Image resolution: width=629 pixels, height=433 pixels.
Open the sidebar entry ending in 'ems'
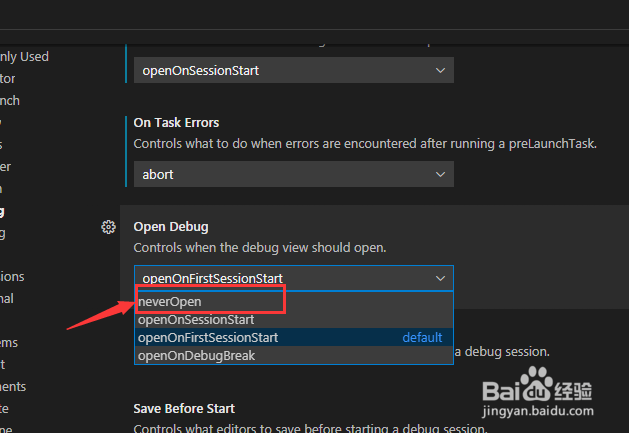coord(9,343)
